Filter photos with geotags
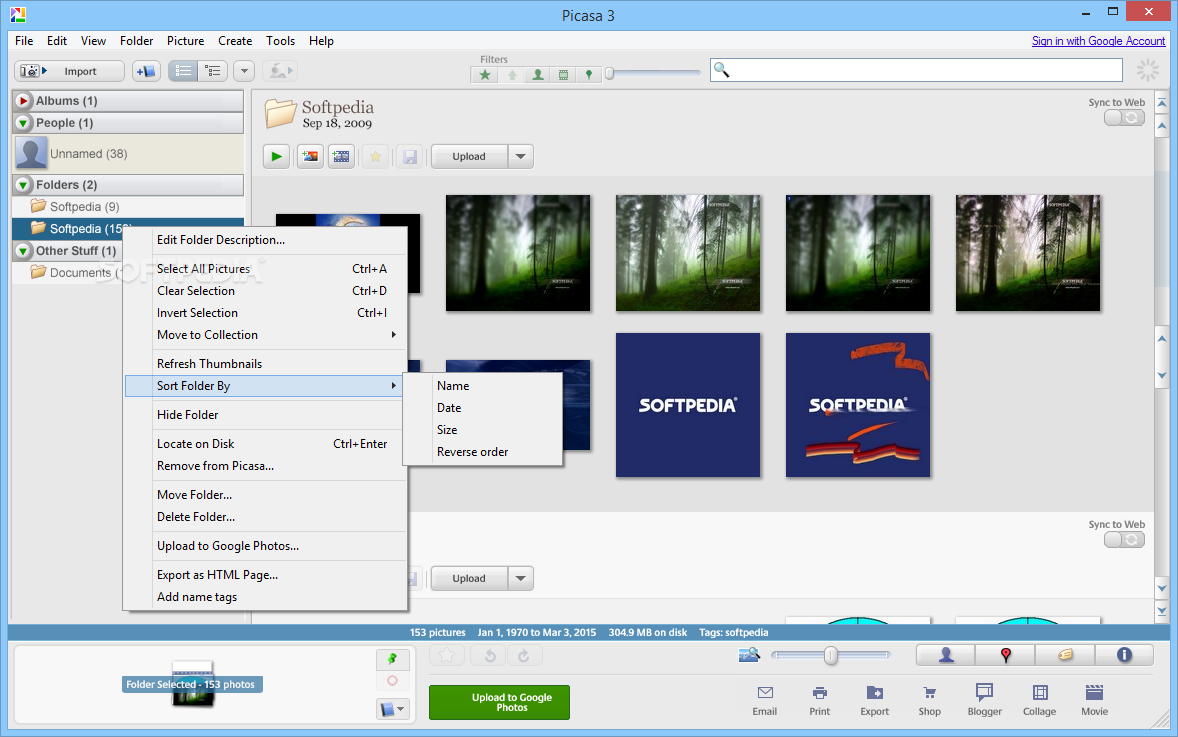Viewport: 1178px width, 737px height. 588,74
